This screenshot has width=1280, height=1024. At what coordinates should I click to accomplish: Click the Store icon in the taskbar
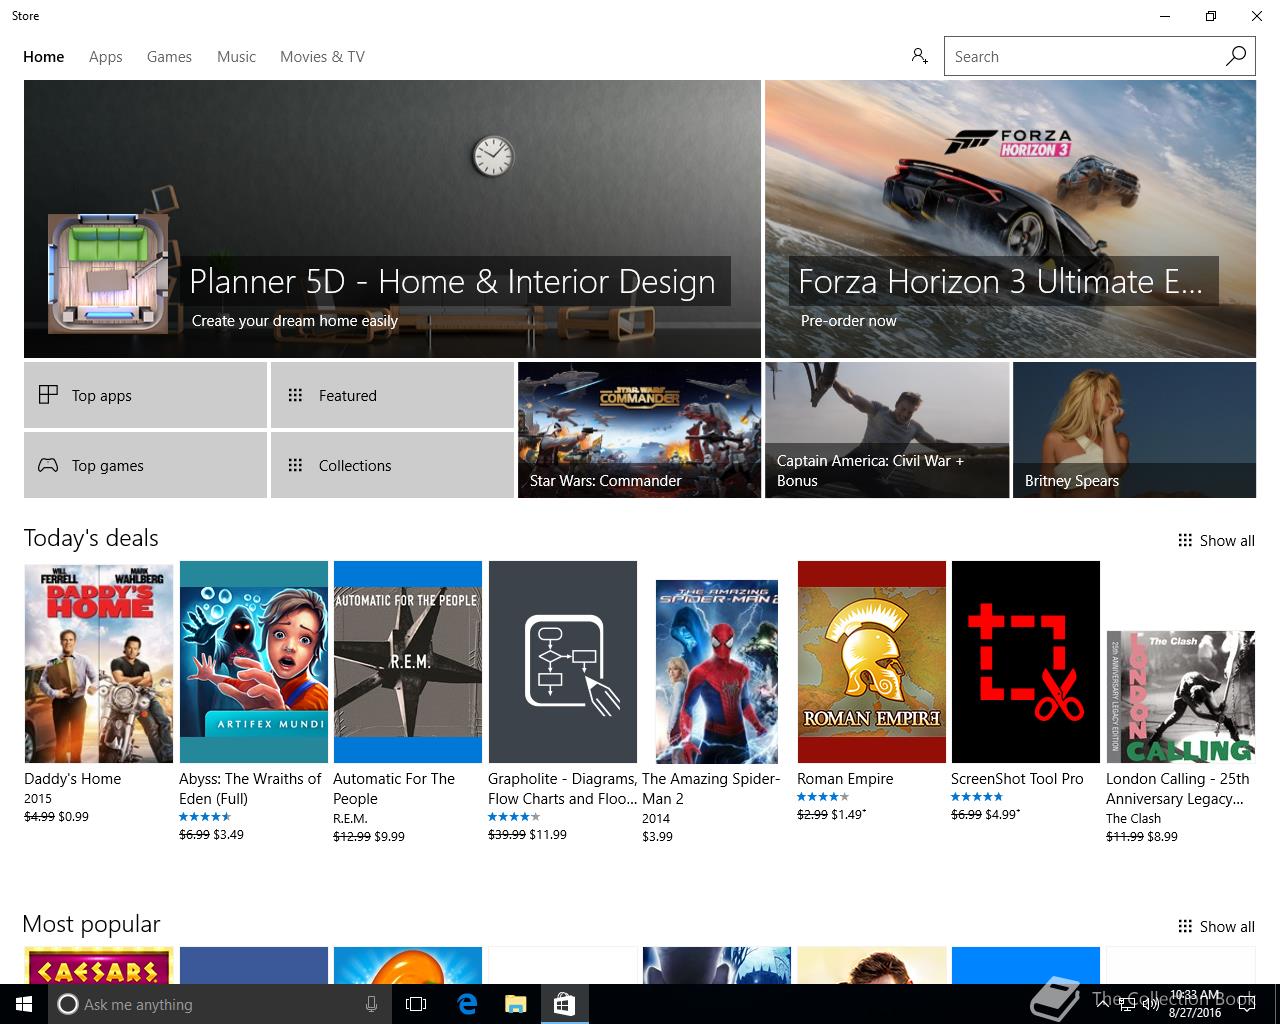564,1004
